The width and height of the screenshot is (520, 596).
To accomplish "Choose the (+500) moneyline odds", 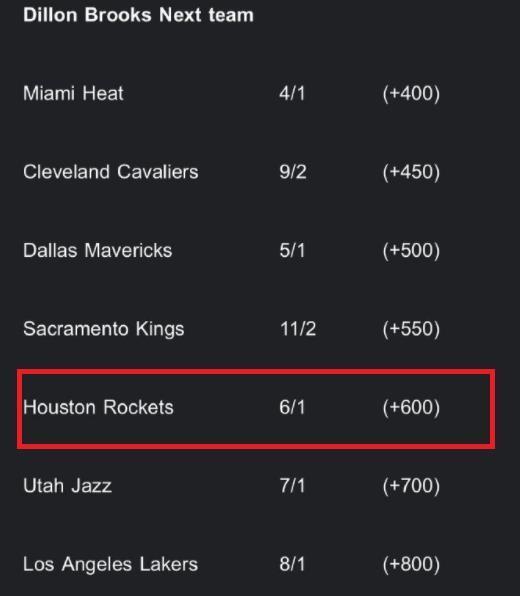I will click(x=411, y=250).
